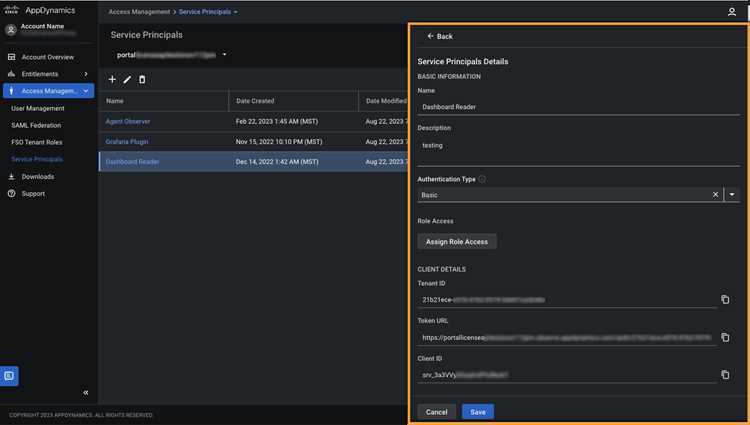Copy the Token URL value

[x=725, y=337]
